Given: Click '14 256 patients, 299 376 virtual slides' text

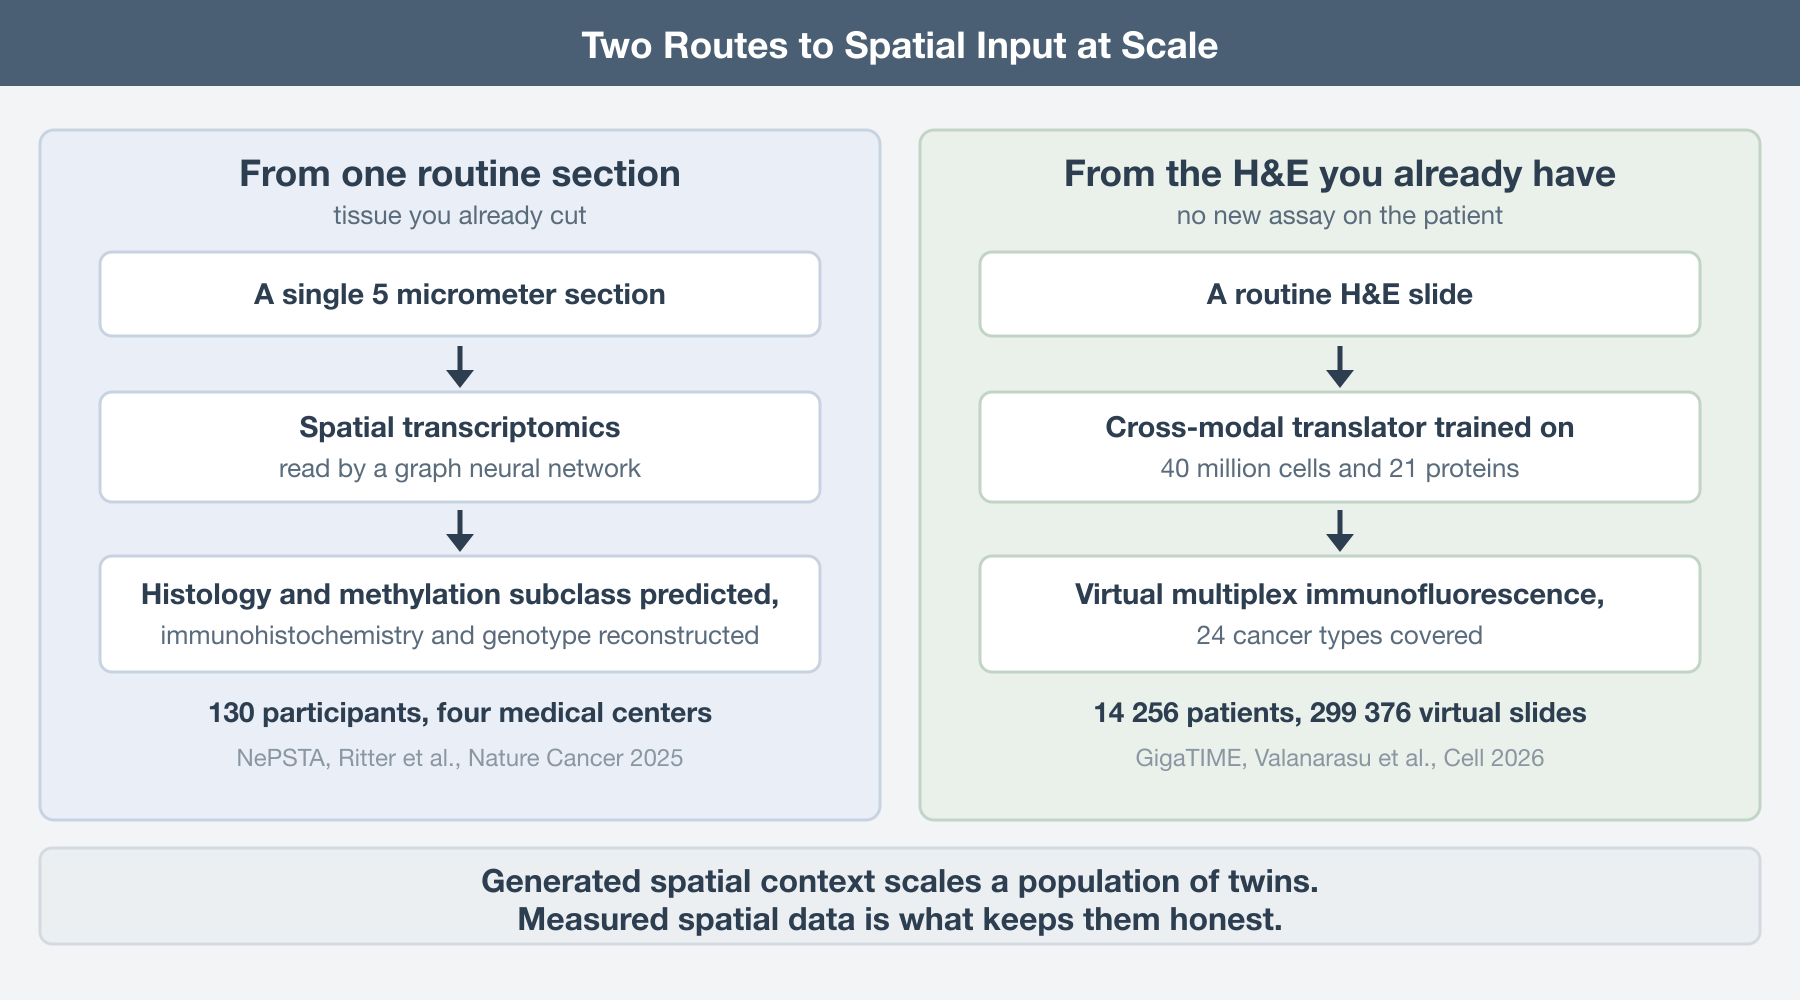Looking at the screenshot, I should click(1340, 713).
